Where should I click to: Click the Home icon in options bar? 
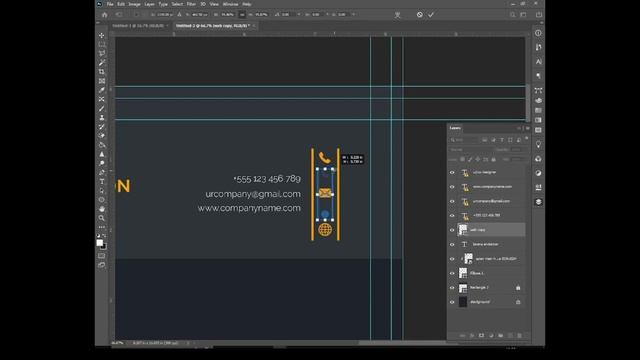point(104,15)
